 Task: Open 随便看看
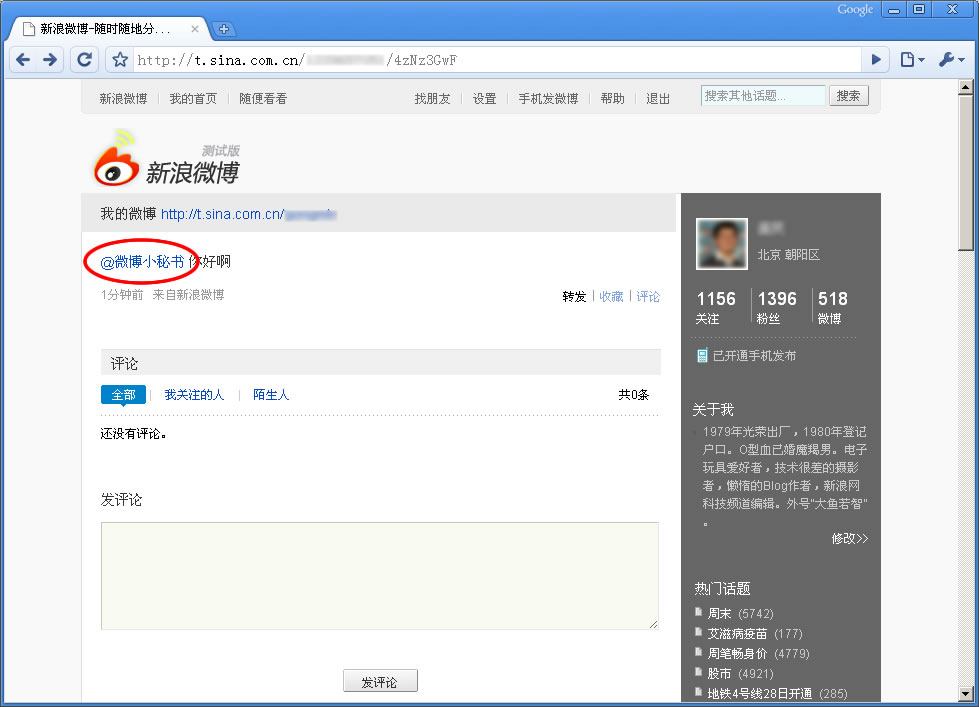tap(263, 99)
